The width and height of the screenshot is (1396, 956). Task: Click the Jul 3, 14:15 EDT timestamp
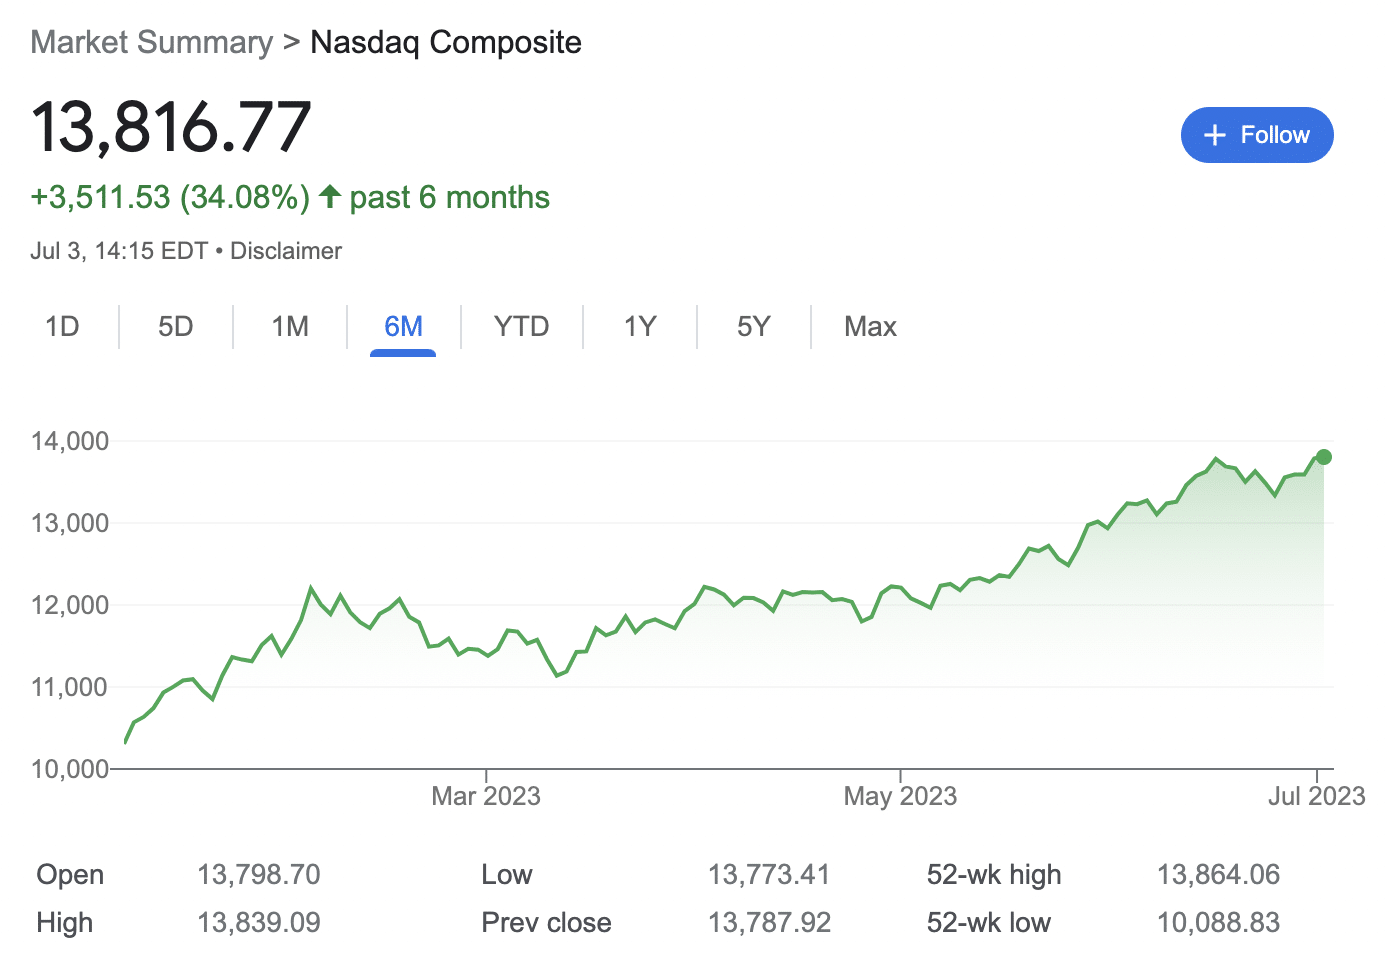click(119, 251)
